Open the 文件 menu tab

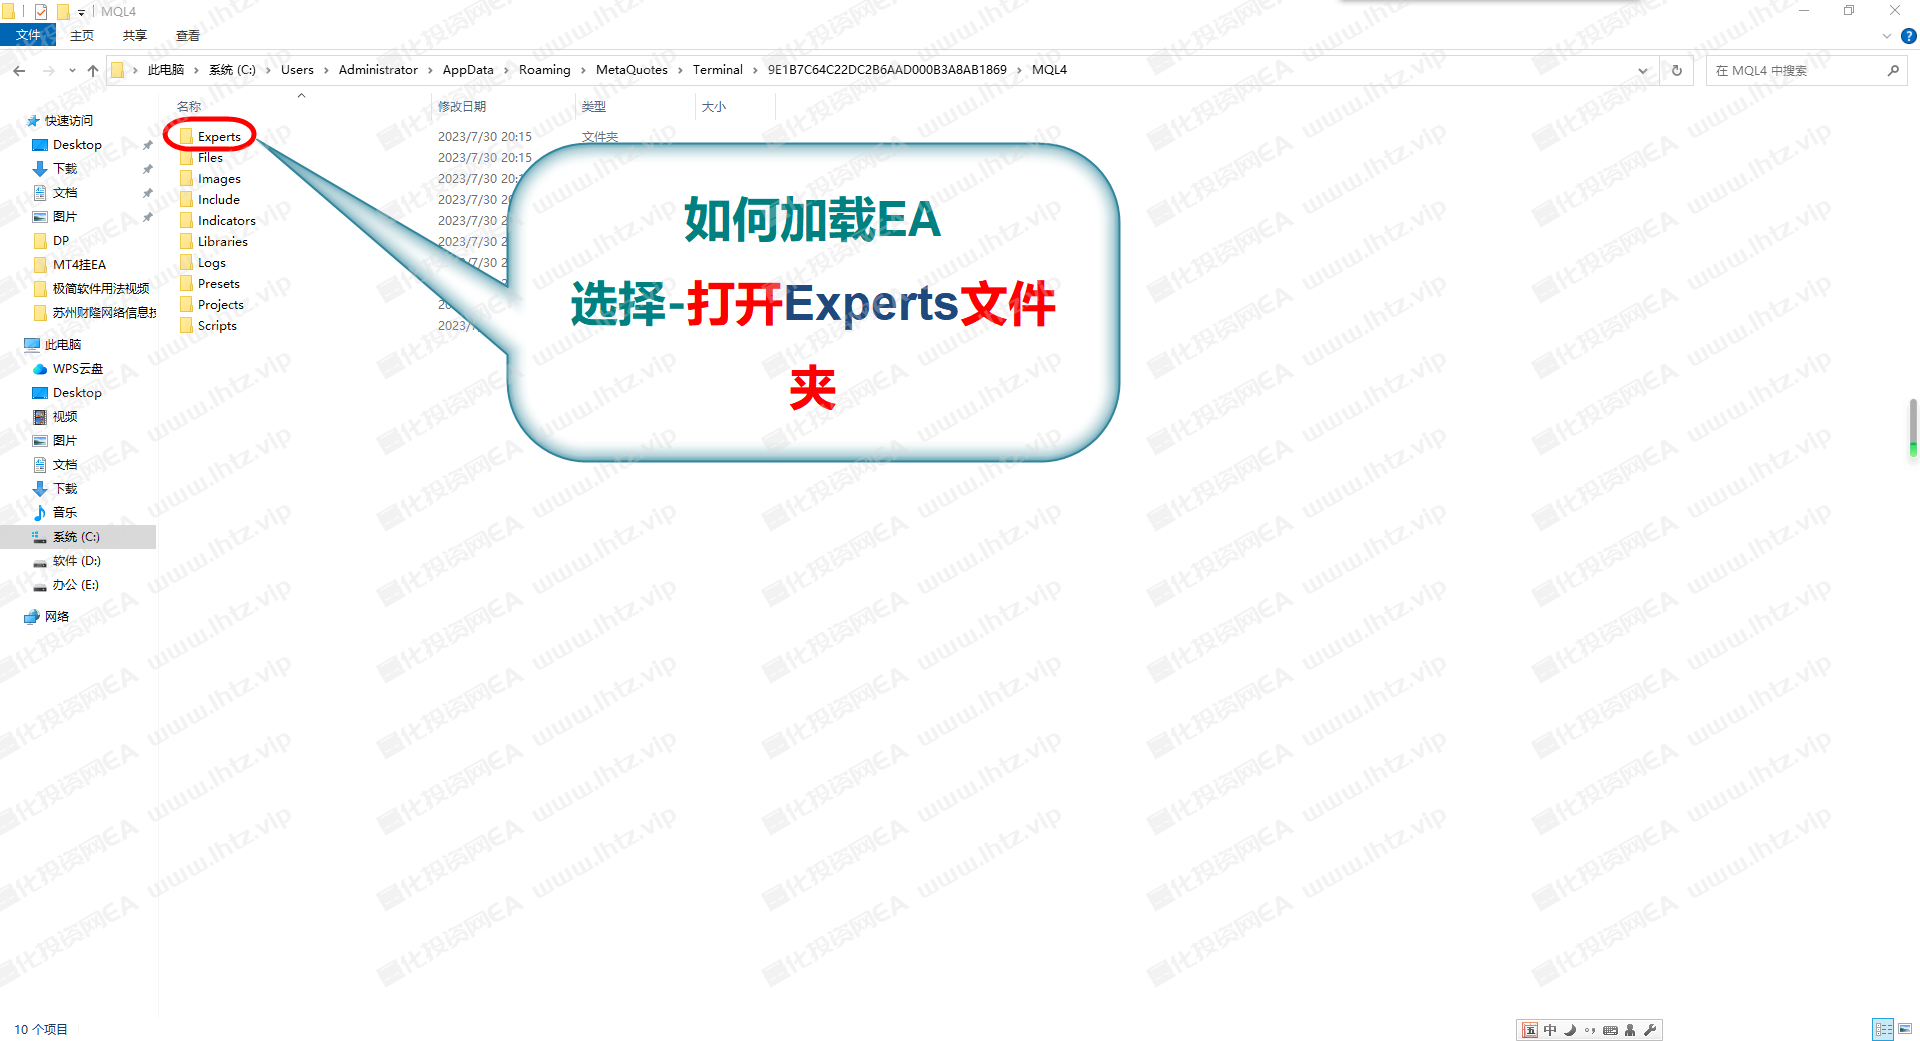pyautogui.click(x=28, y=35)
